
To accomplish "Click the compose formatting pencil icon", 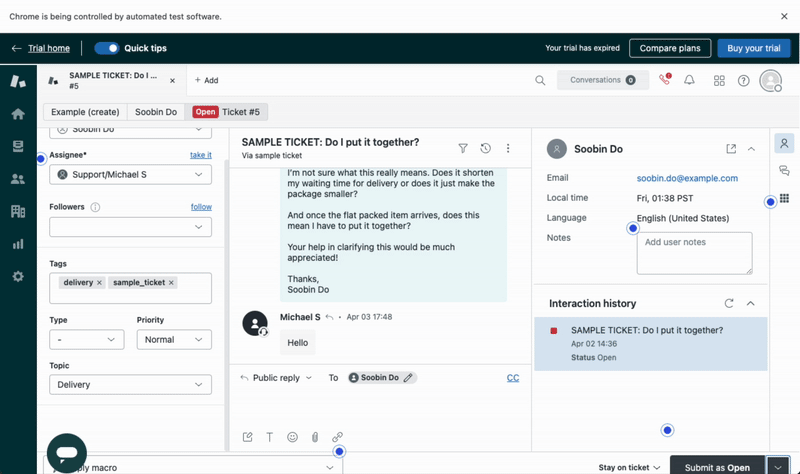I will coord(247,437).
